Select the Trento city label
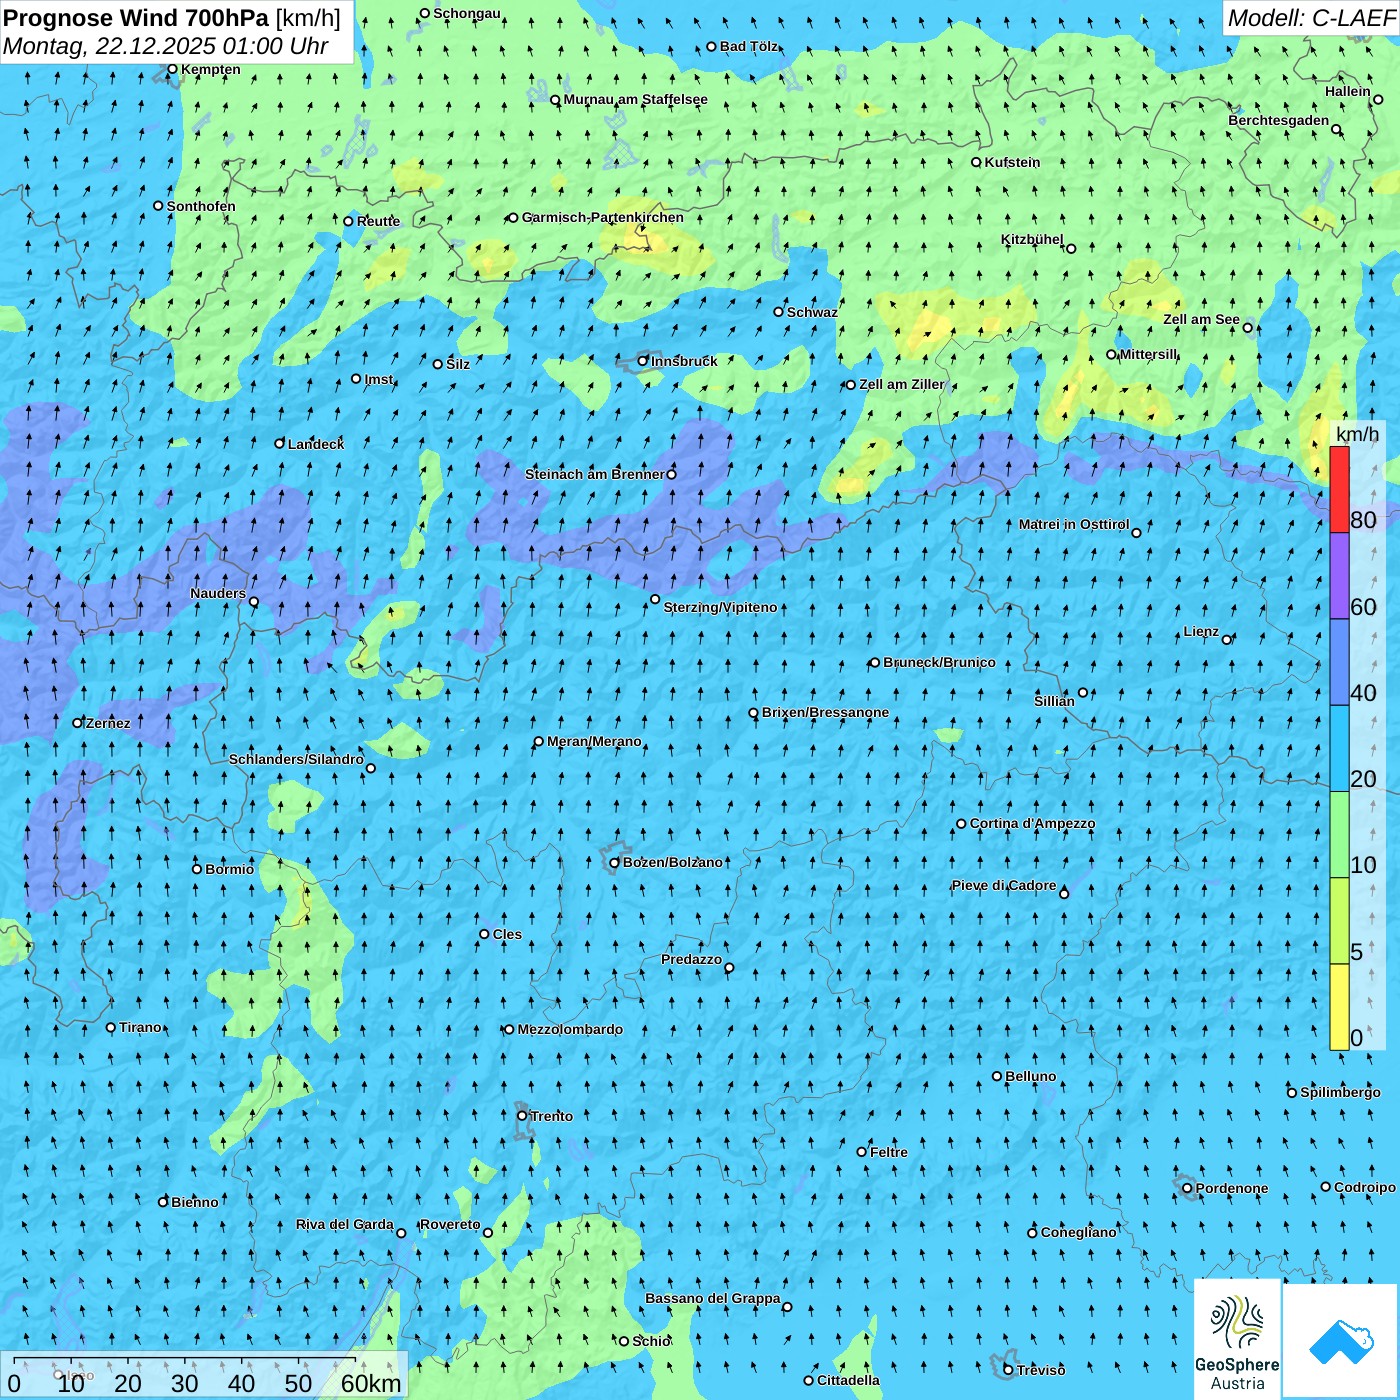The width and height of the screenshot is (1400, 1400). pyautogui.click(x=551, y=1116)
